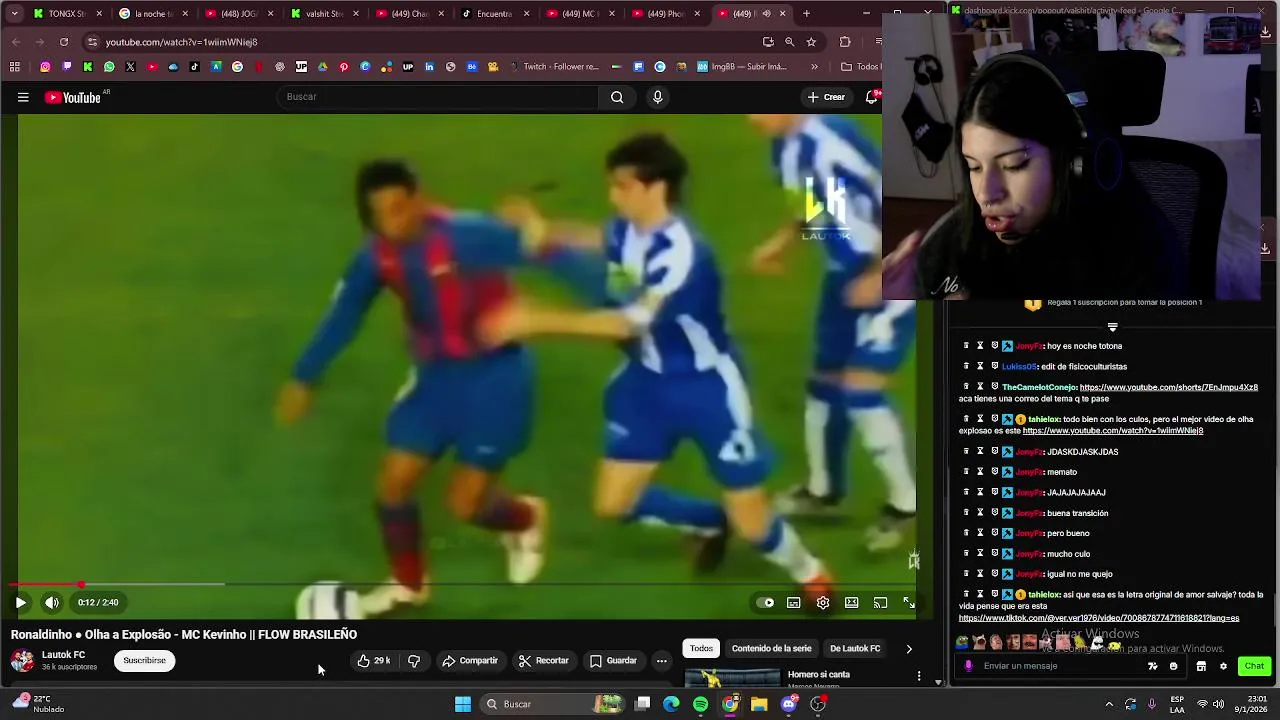Viewport: 1280px width, 720px height.
Task: Subscribe with Suscribirse button
Action: pyautogui.click(x=144, y=660)
